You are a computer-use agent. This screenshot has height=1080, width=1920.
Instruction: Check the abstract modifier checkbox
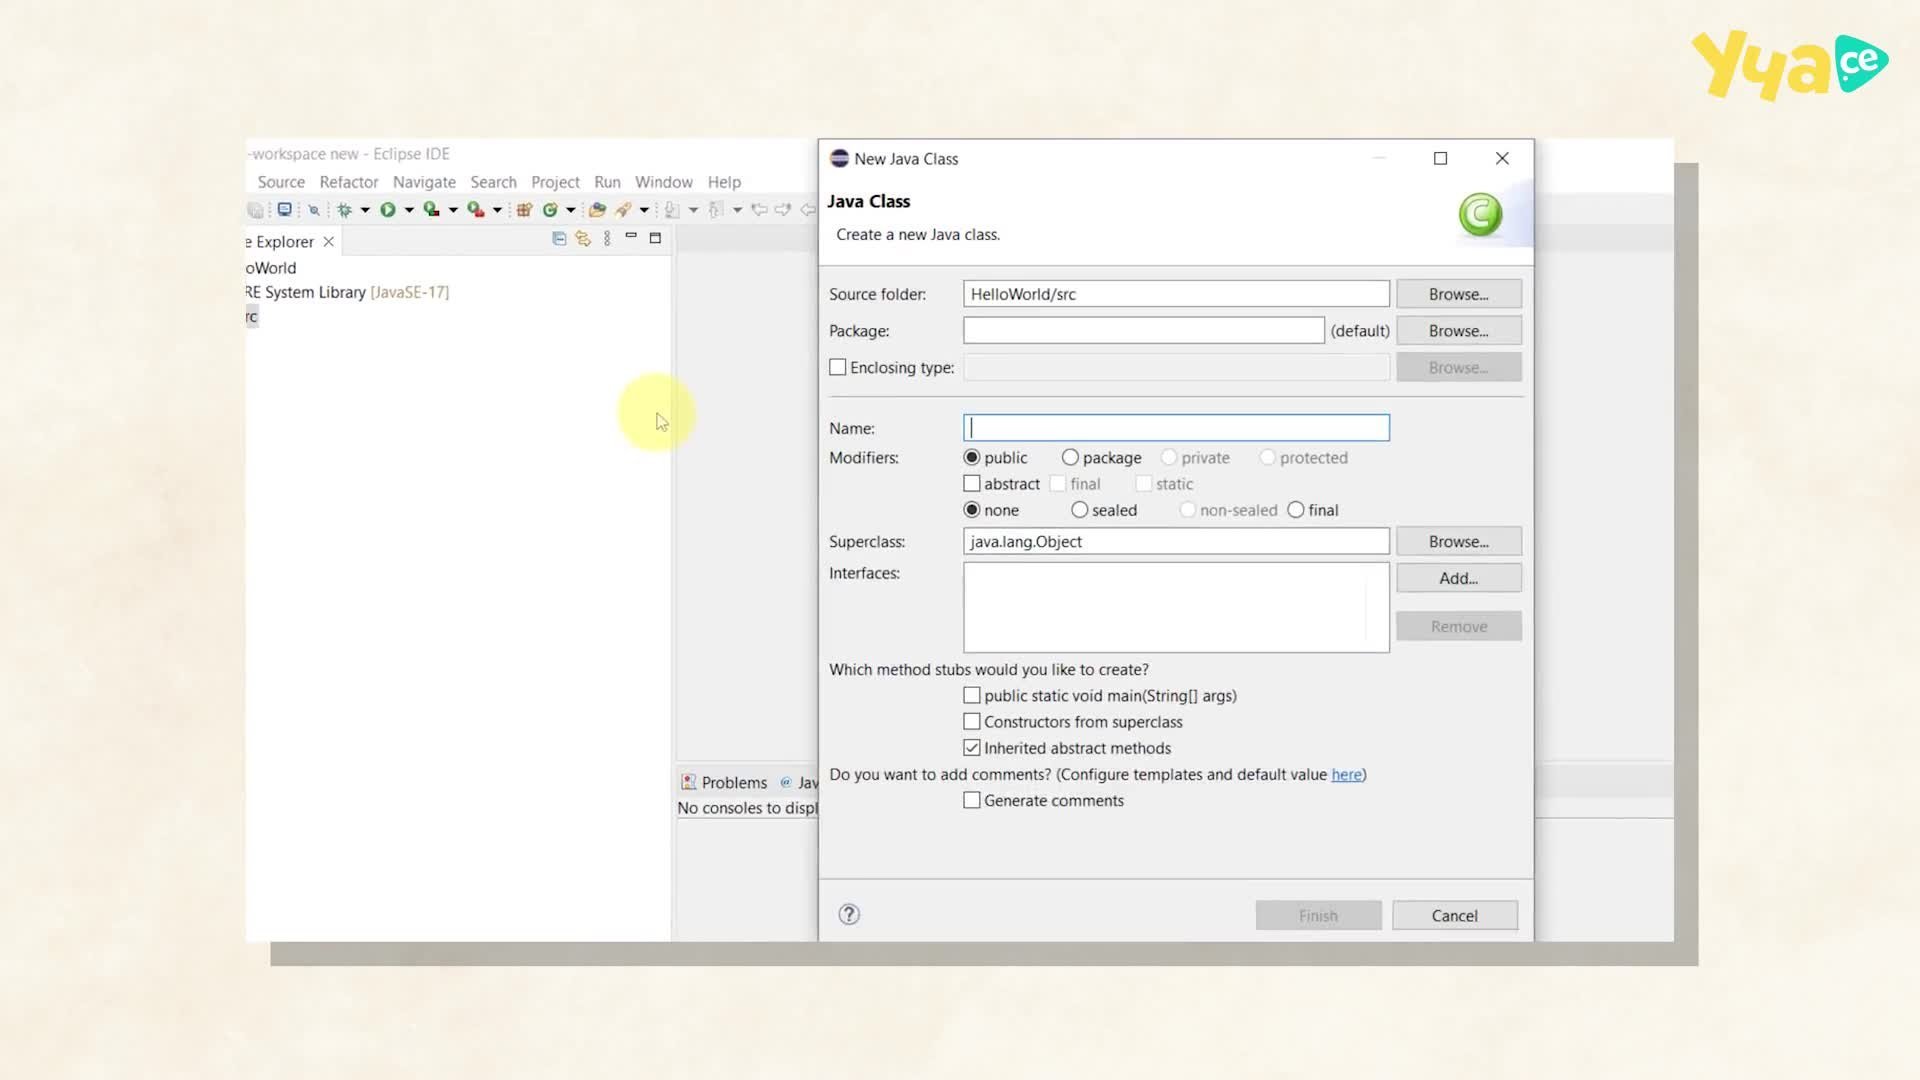(972, 483)
